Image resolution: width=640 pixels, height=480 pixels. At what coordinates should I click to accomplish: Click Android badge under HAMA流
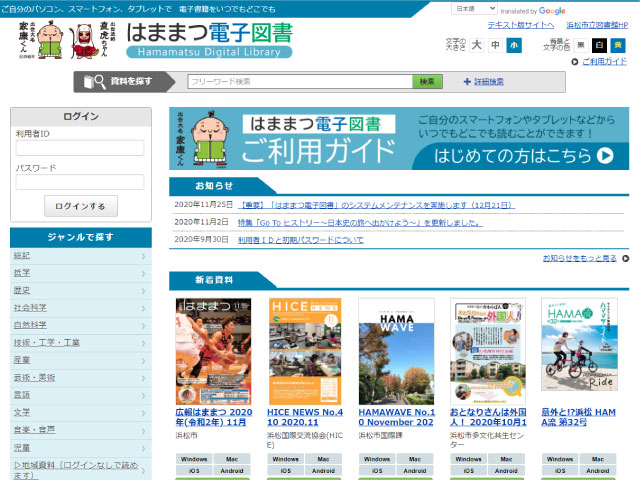pos(598,471)
